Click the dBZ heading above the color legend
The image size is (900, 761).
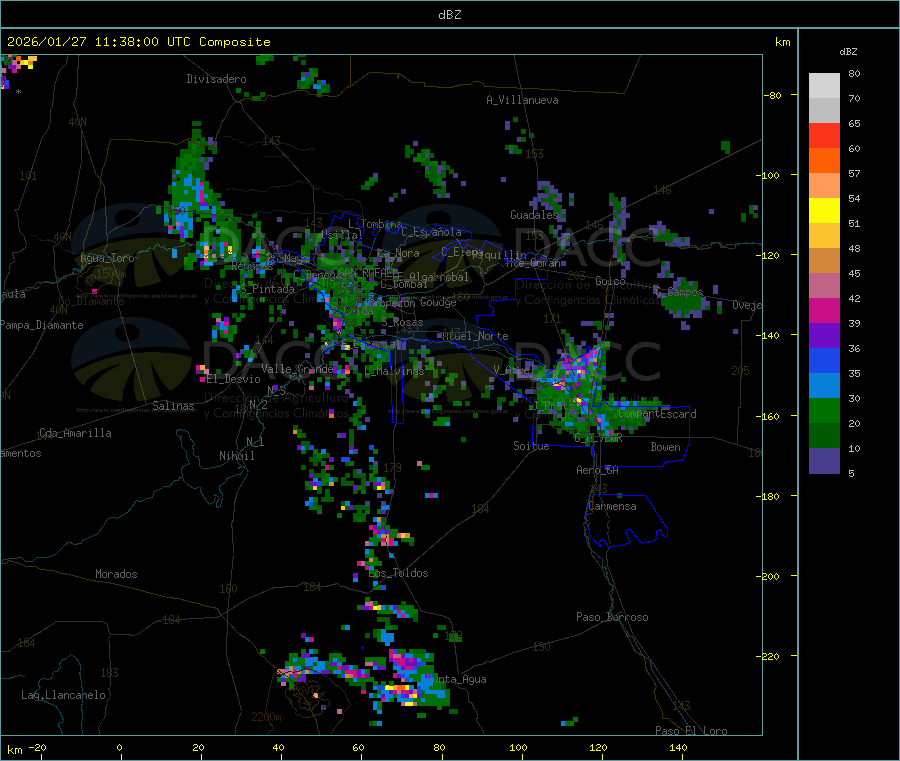[x=848, y=52]
